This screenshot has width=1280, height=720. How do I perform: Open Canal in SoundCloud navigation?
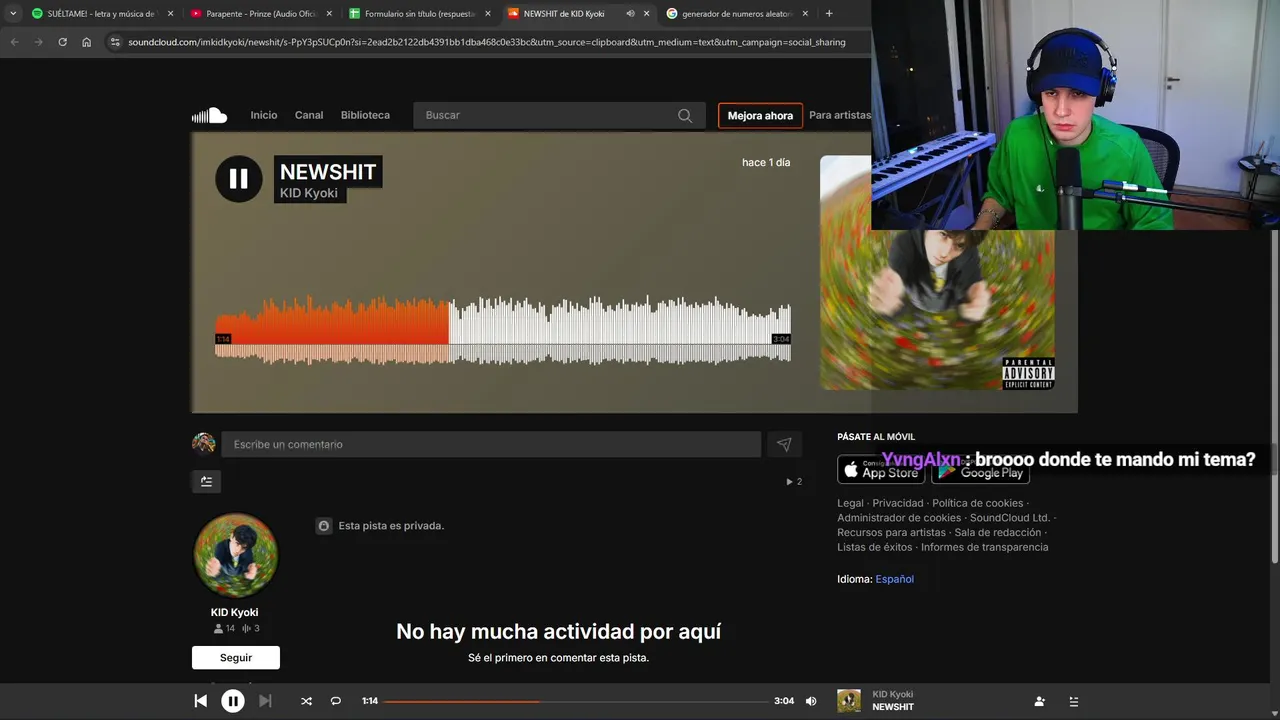309,115
